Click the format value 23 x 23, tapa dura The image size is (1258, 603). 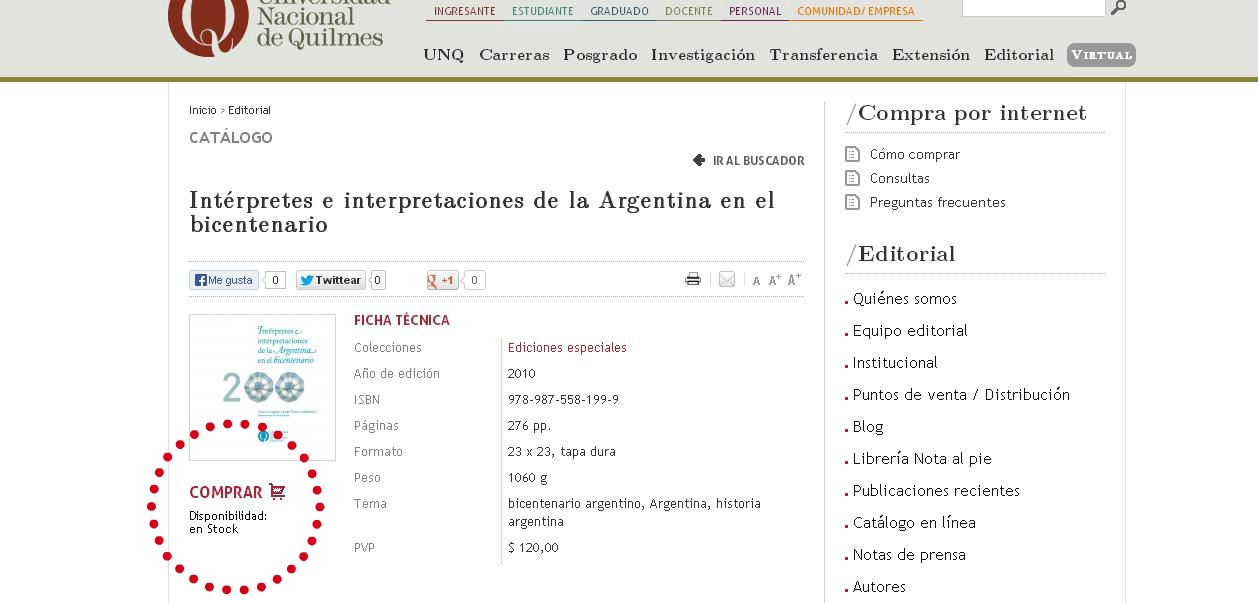coord(562,452)
